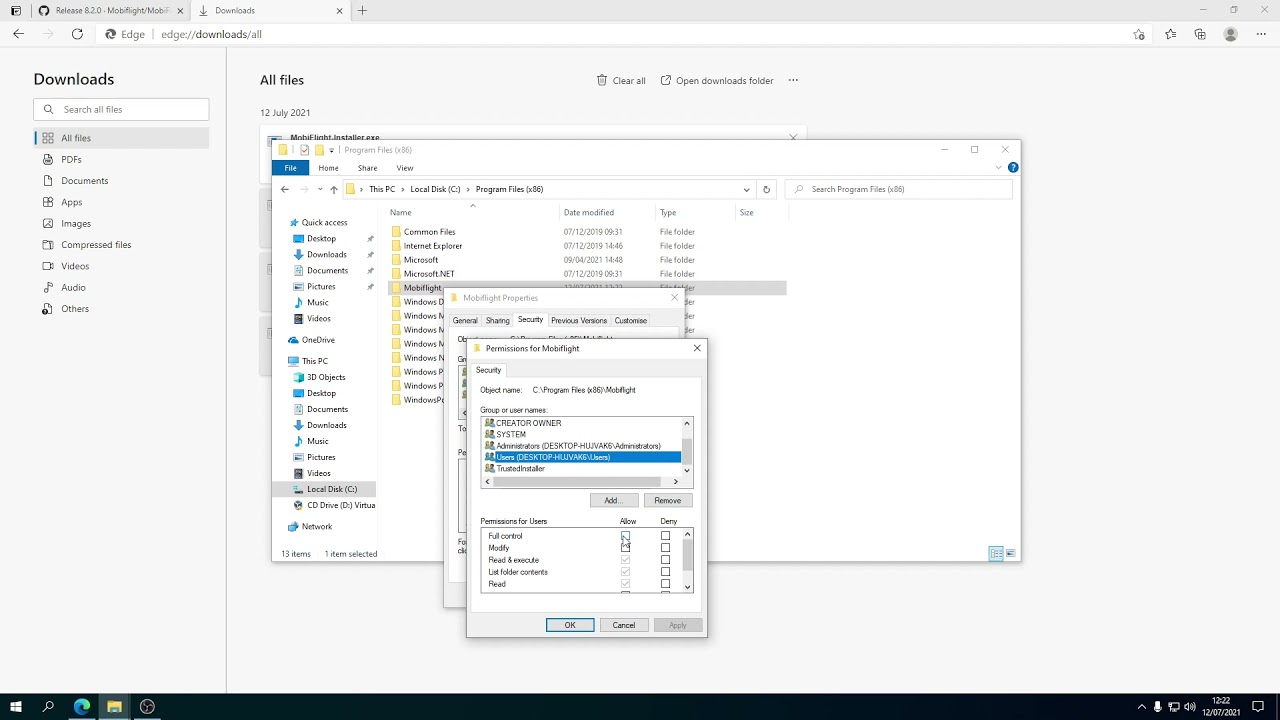Click Explorer help question mark icon
Image resolution: width=1280 pixels, height=720 pixels.
[1013, 168]
